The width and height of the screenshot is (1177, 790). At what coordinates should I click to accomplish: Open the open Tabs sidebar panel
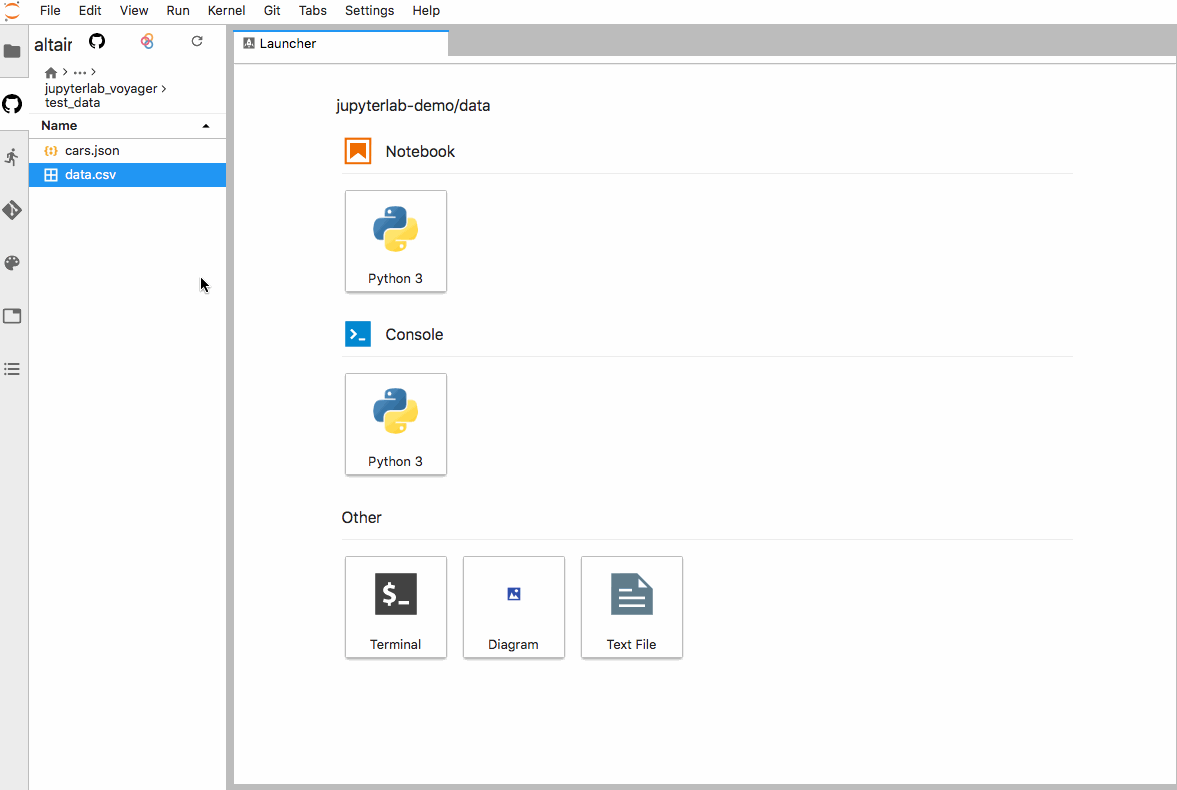[x=12, y=315]
